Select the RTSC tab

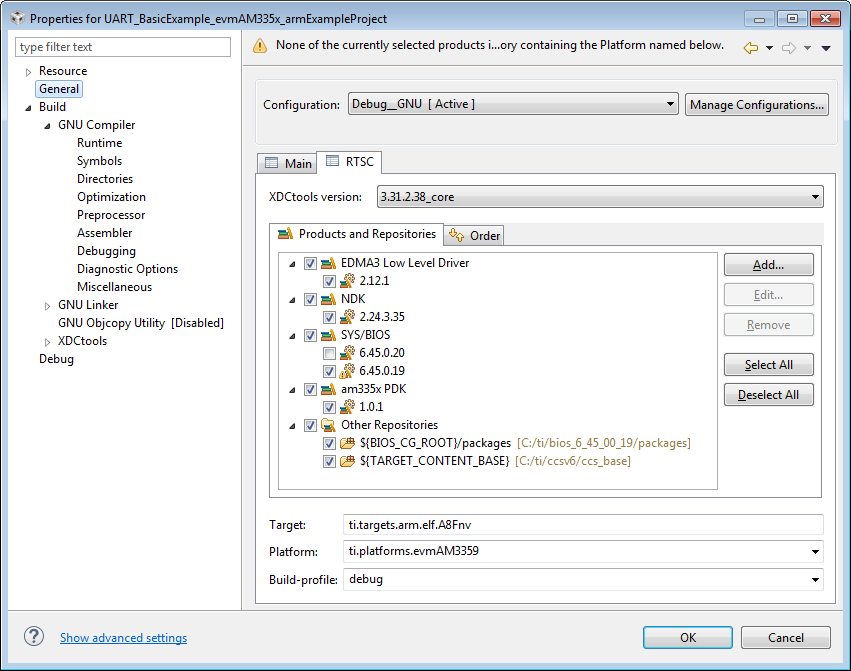pyautogui.click(x=350, y=161)
